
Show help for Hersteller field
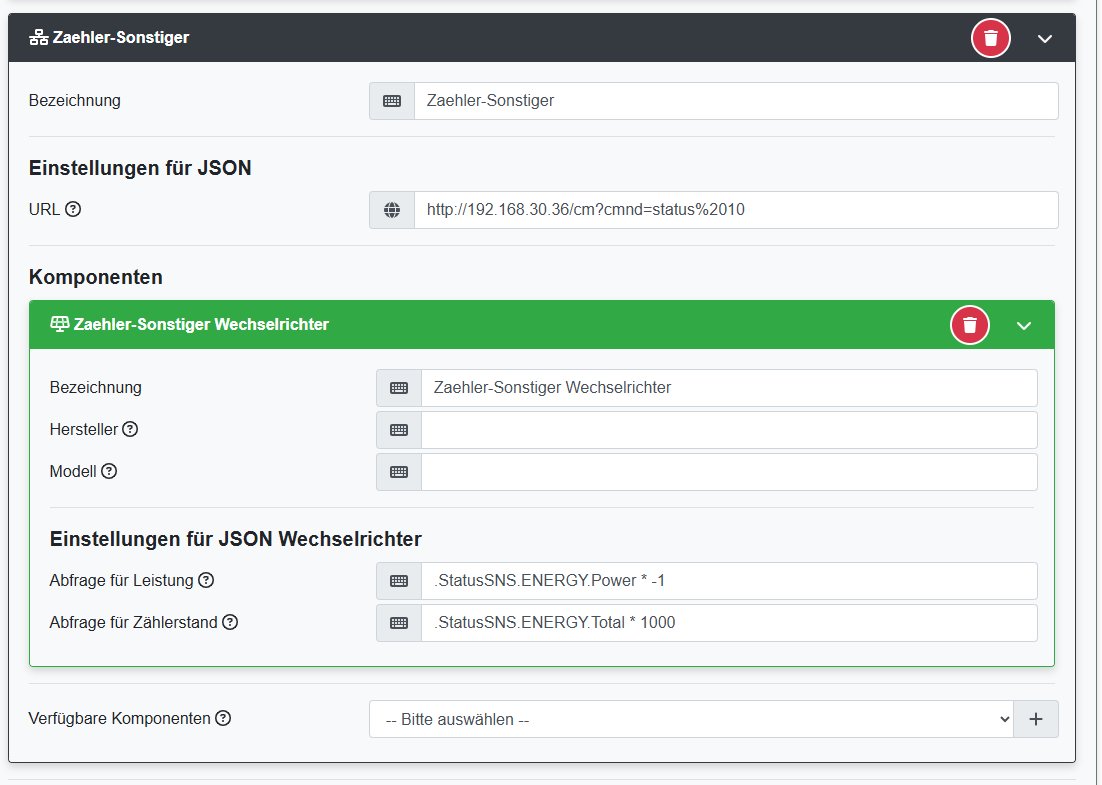pyautogui.click(x=130, y=429)
